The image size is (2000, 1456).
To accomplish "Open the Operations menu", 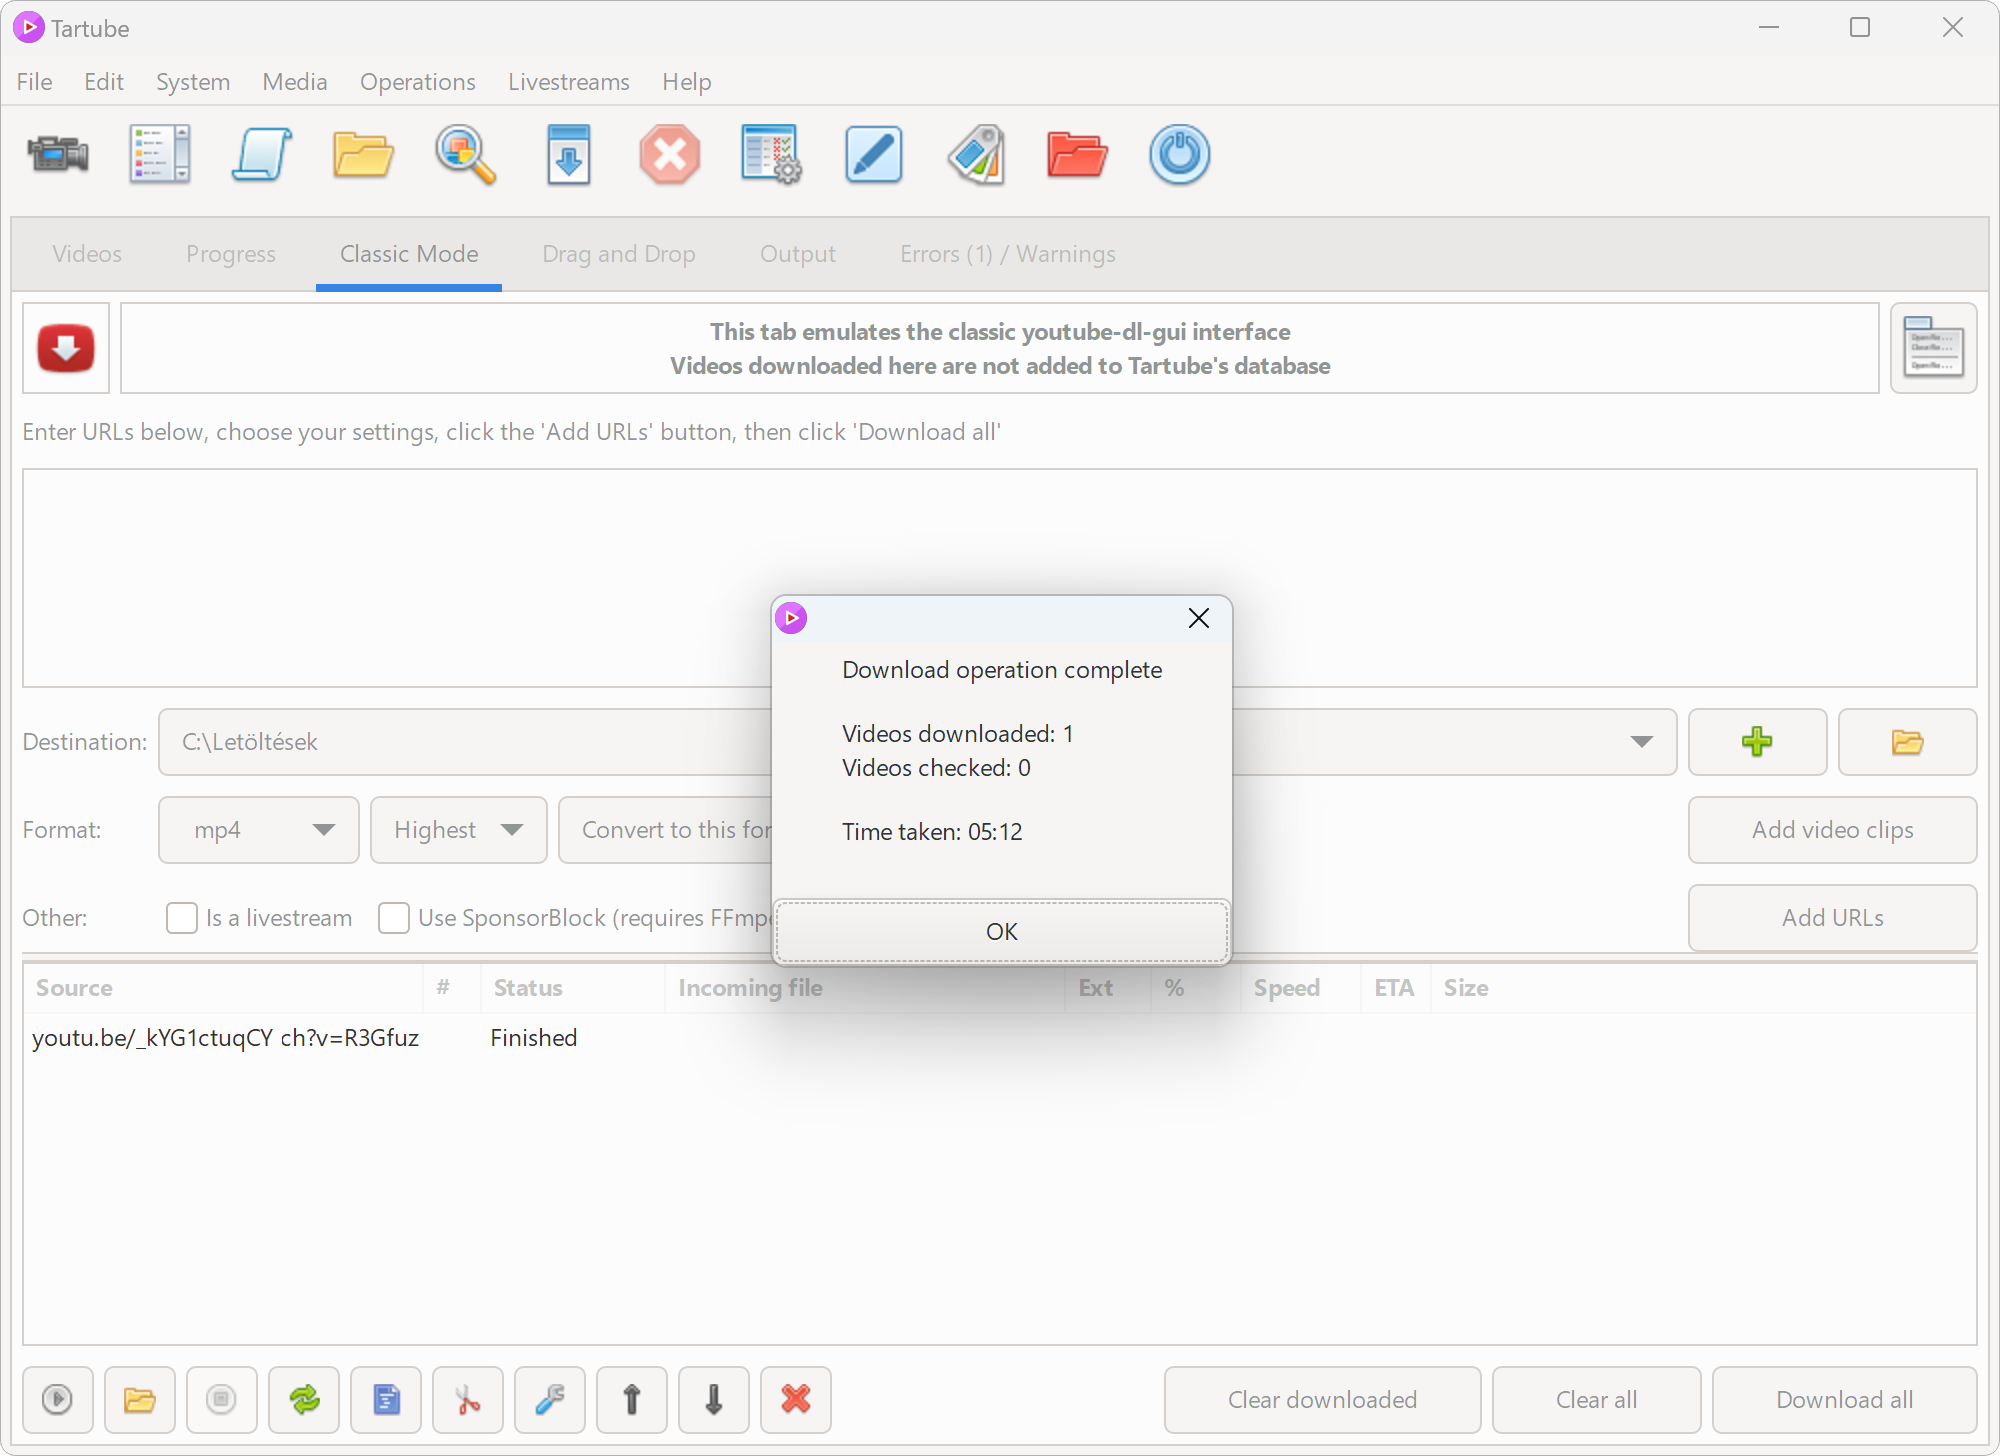I will point(418,82).
